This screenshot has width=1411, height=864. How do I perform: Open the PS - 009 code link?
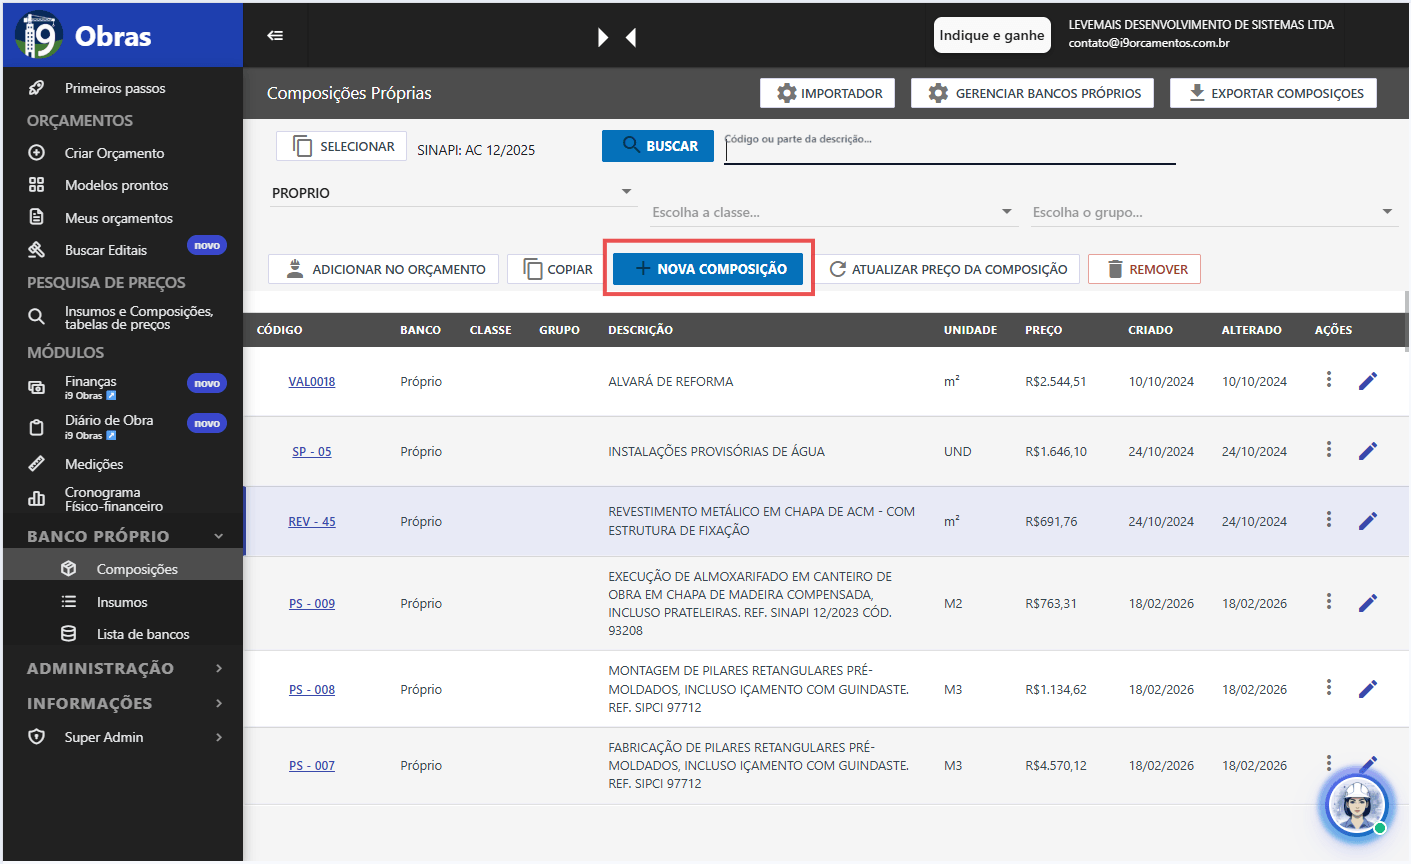coord(312,603)
